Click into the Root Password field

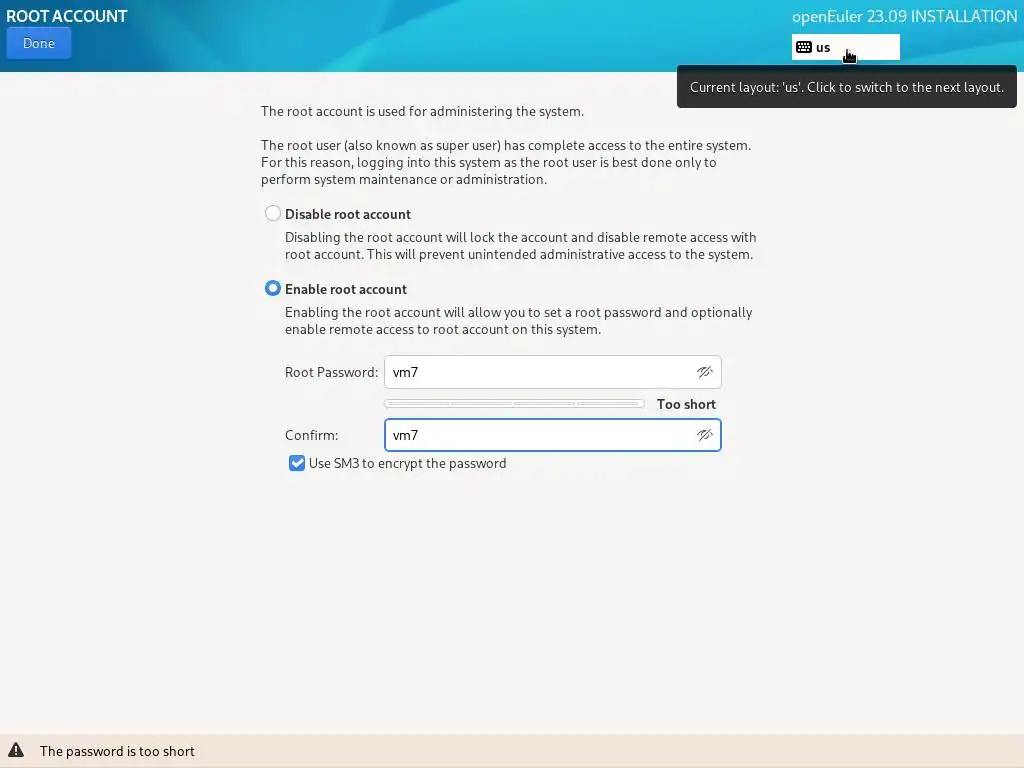tap(552, 372)
